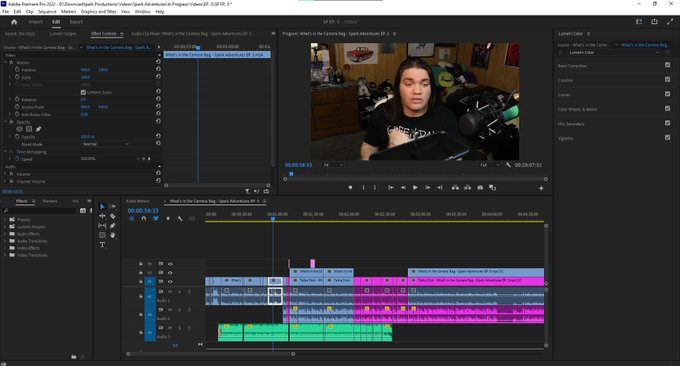Image resolution: width=680 pixels, height=366 pixels.
Task: Select the Ripple Edit tool
Action: point(102,216)
